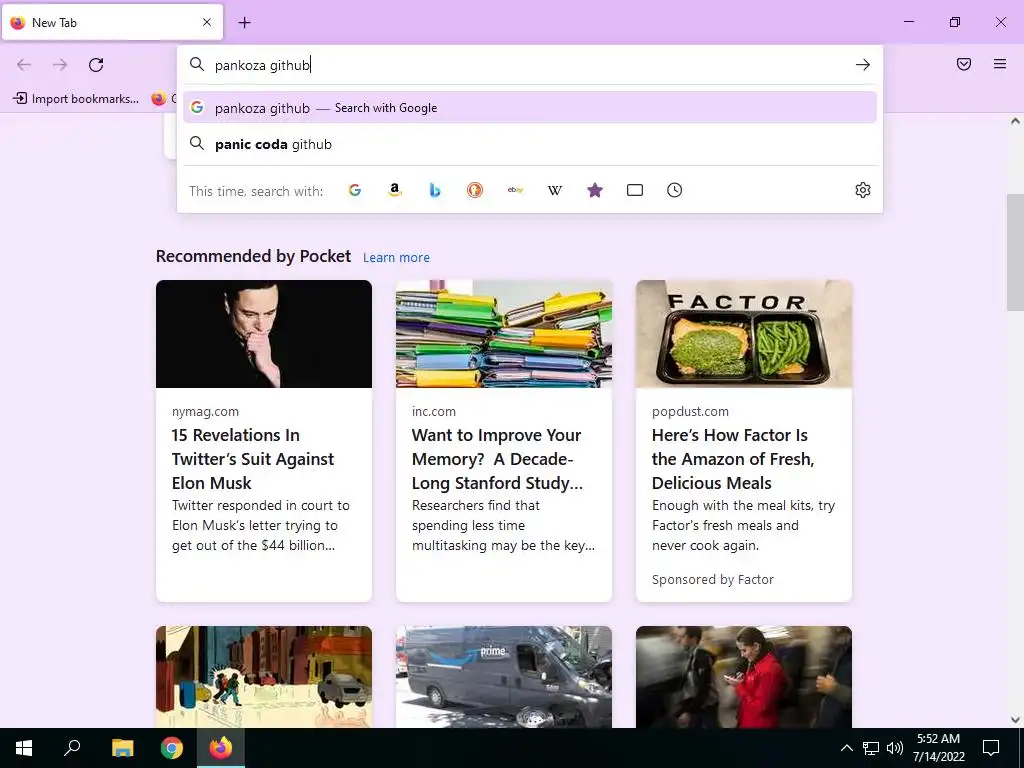This screenshot has height=768, width=1024.
Task: Open File Explorer from taskbar
Action: tap(122, 748)
